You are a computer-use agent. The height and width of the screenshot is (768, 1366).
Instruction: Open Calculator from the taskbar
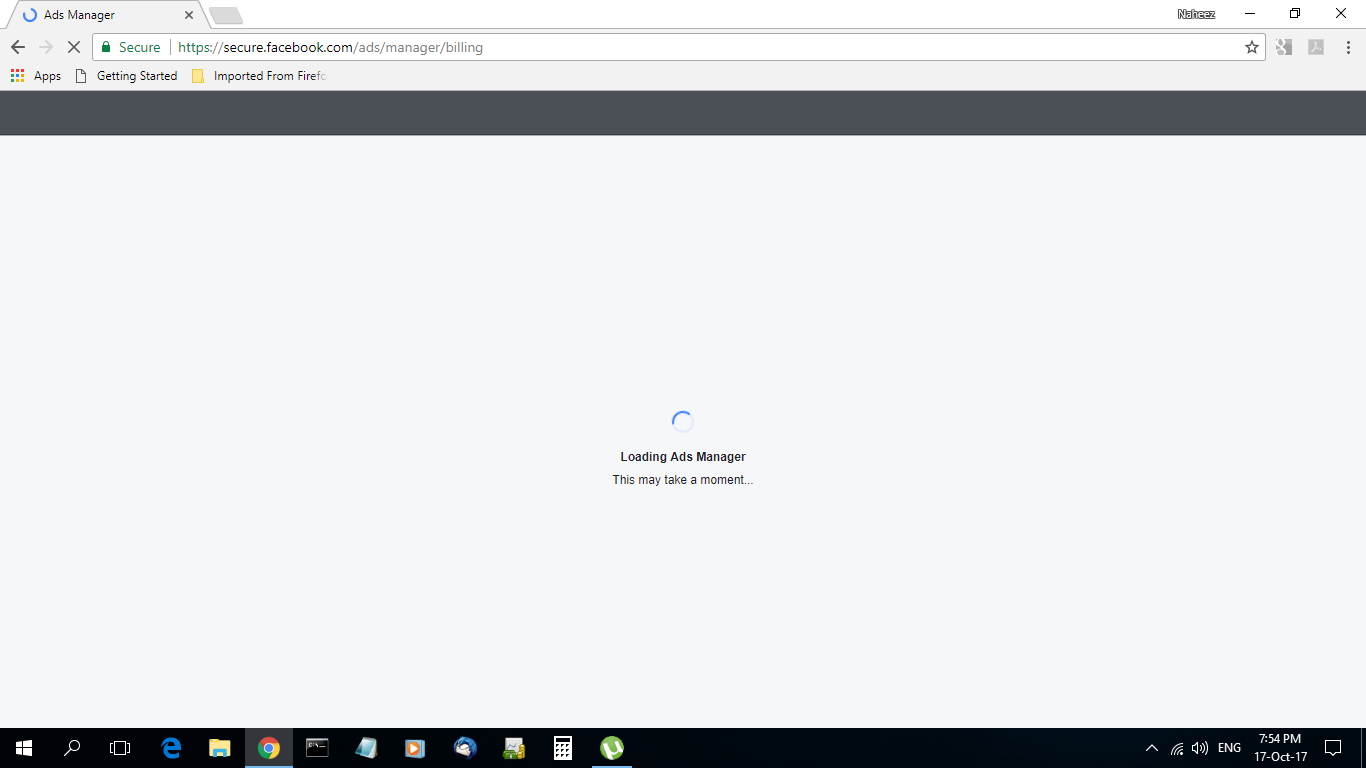(563, 748)
